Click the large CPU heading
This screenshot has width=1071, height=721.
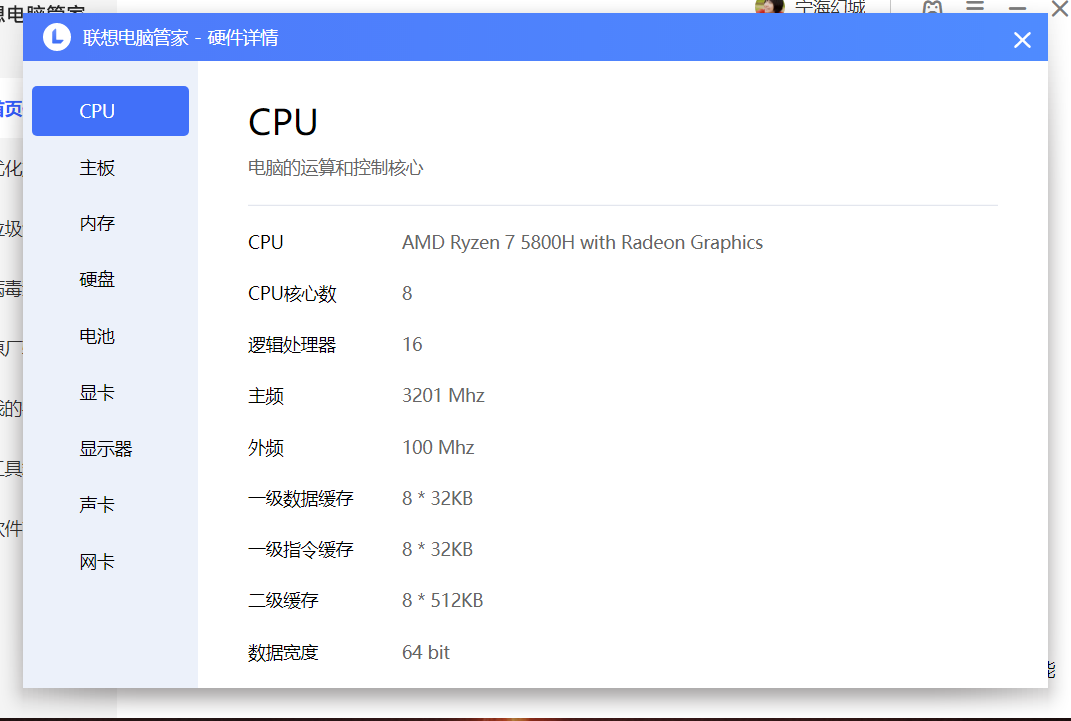283,122
